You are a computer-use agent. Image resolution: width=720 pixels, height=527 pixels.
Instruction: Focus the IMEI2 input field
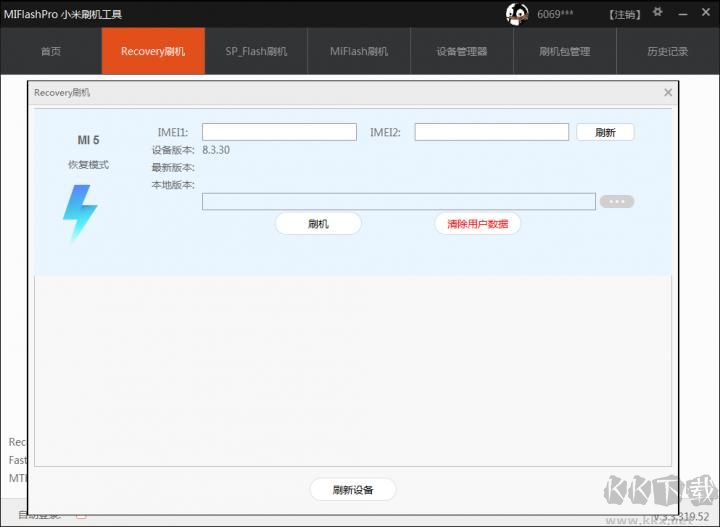pos(492,132)
